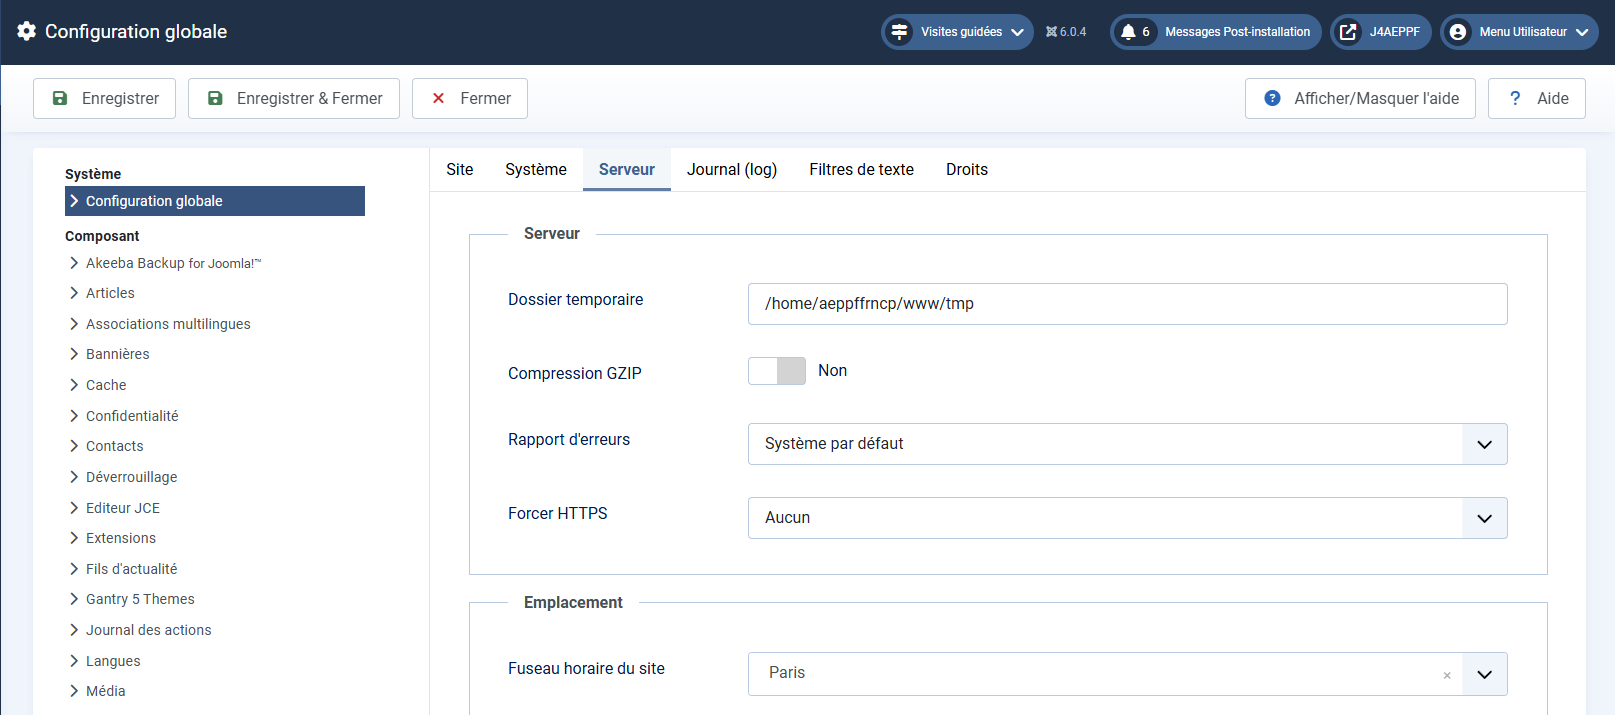
Task: Open the Filtres de texte tab
Action: [861, 170]
